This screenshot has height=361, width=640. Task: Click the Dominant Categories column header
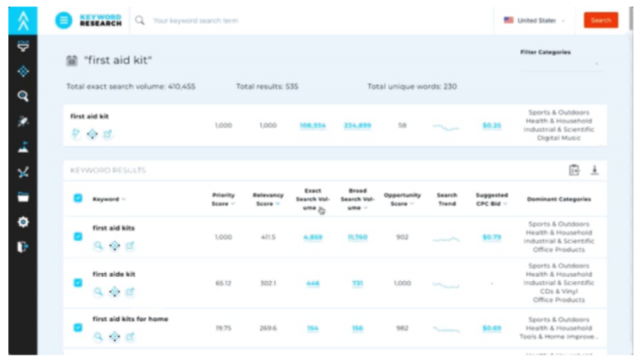[x=559, y=199]
